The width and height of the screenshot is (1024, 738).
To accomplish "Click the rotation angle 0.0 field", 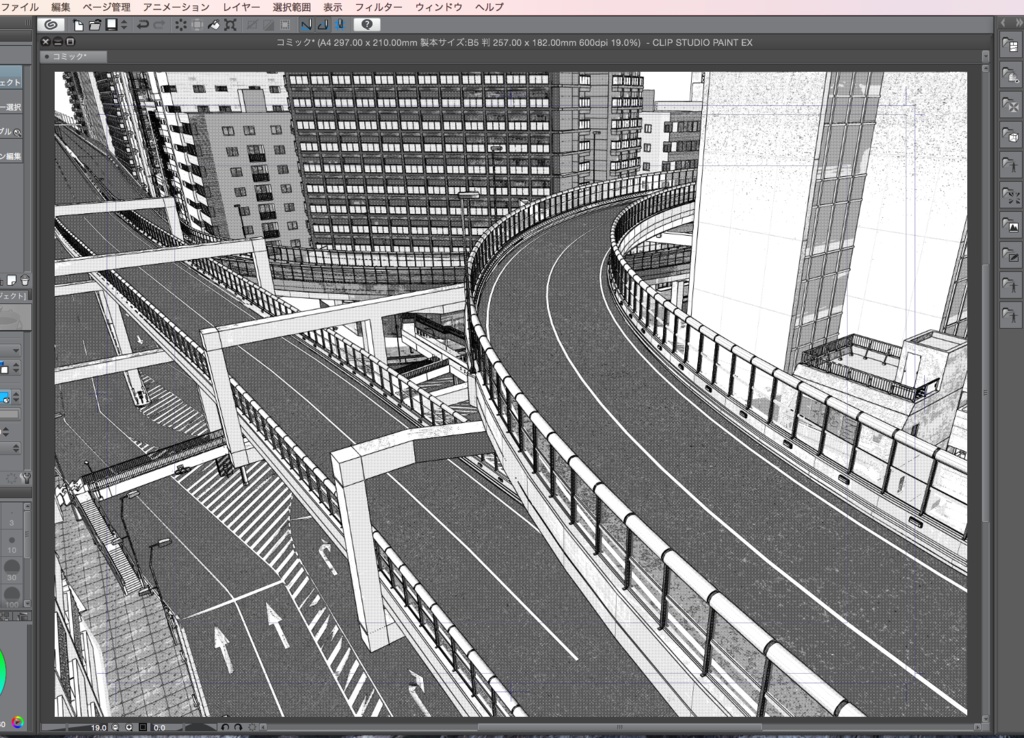I will tap(159, 727).
